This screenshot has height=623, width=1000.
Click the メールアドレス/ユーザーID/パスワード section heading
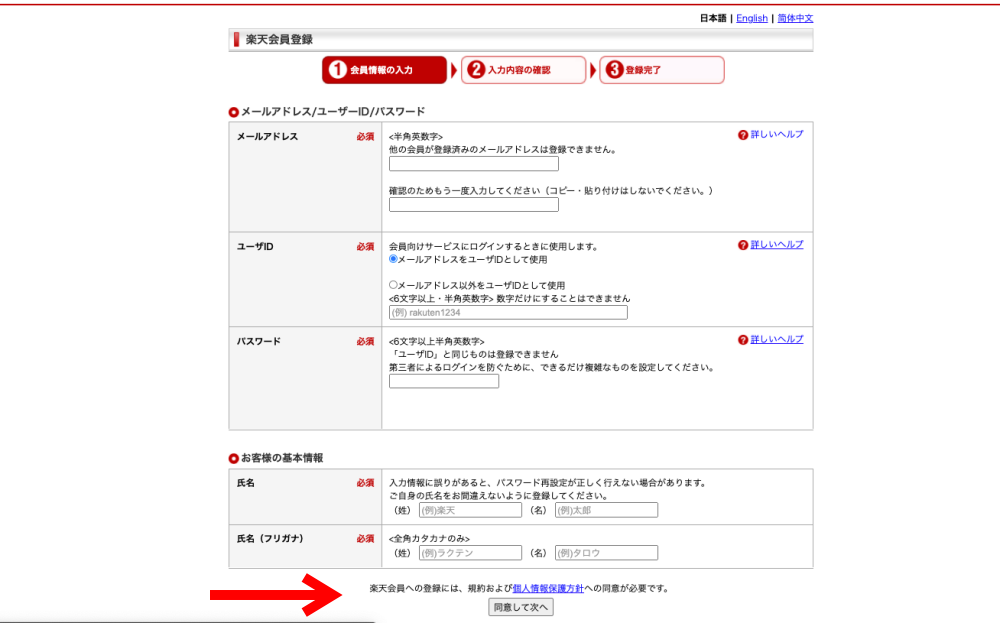(x=333, y=112)
